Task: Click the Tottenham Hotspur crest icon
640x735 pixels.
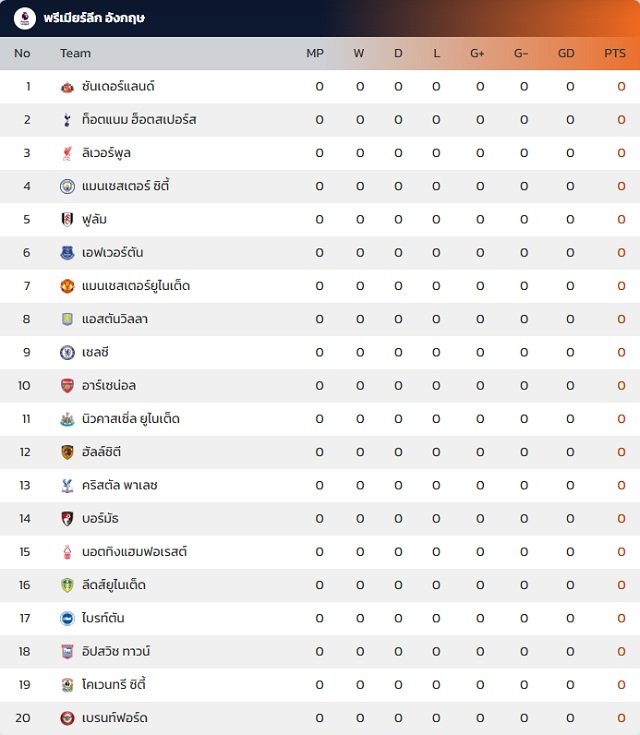Action: coord(67,120)
